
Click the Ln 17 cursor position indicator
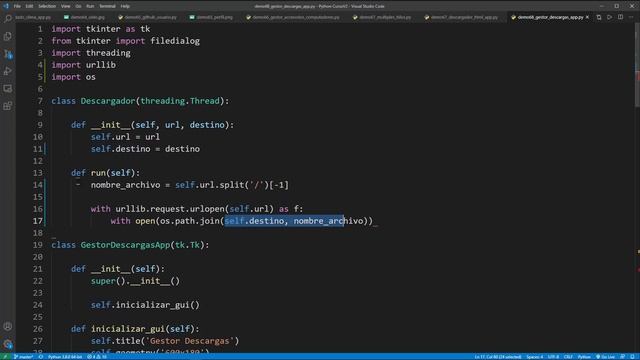tap(498, 357)
